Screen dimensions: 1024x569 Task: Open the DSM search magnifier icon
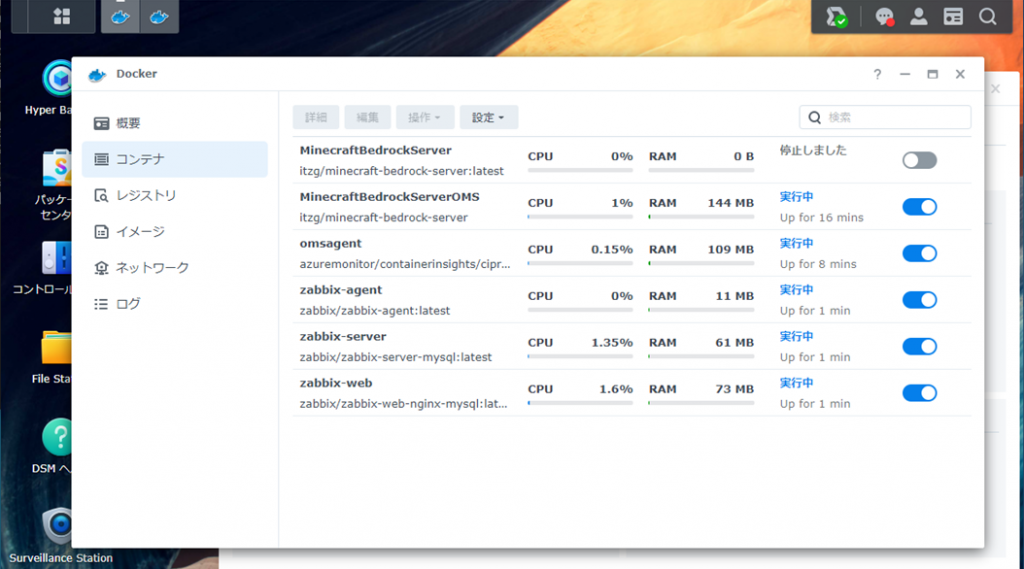pyautogui.click(x=988, y=16)
